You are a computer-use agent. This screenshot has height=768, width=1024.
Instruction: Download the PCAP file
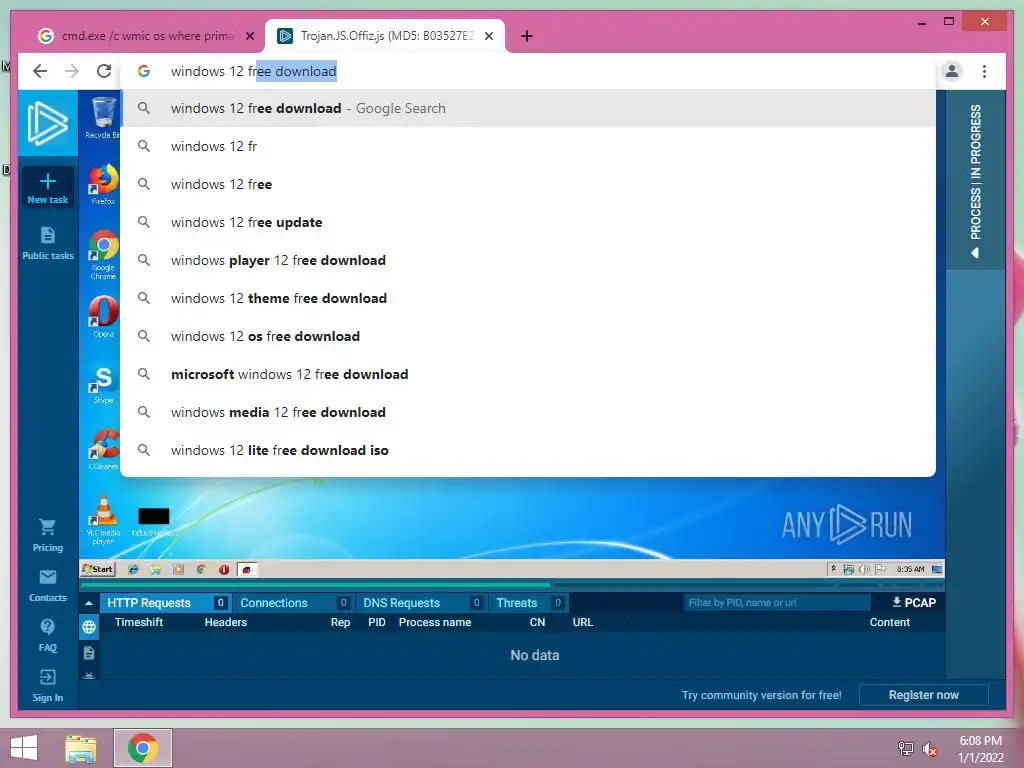pos(914,602)
